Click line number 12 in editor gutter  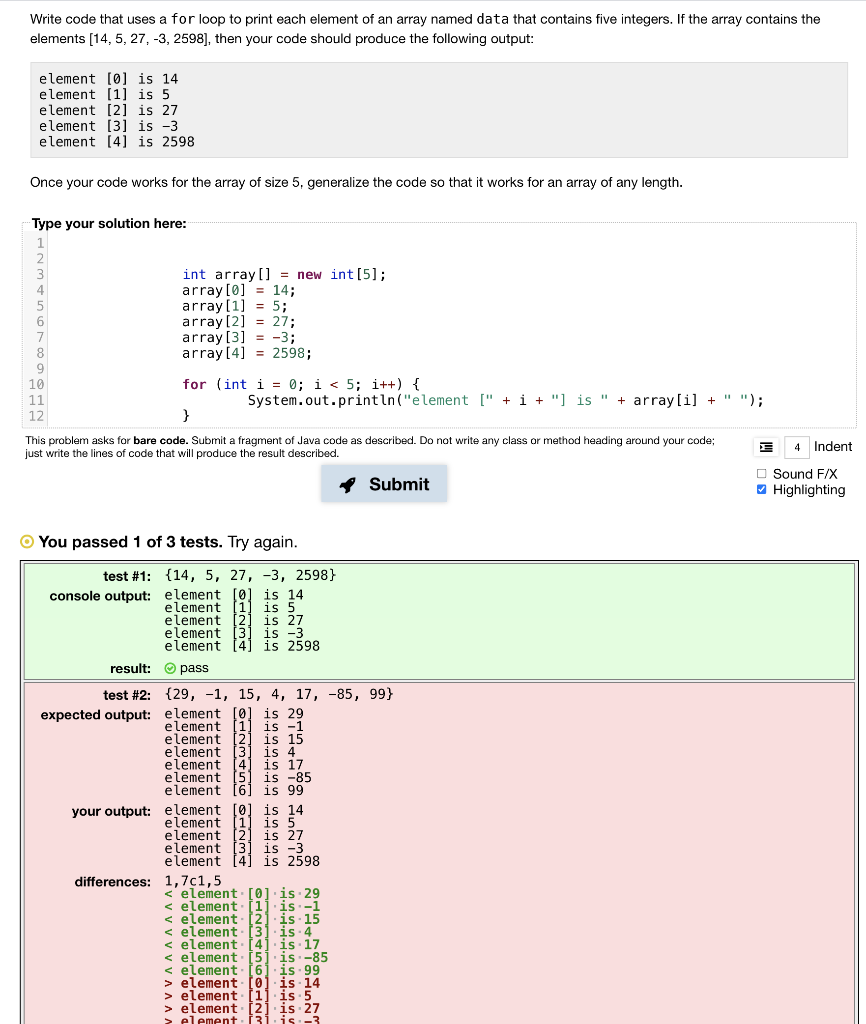pyautogui.click(x=37, y=415)
